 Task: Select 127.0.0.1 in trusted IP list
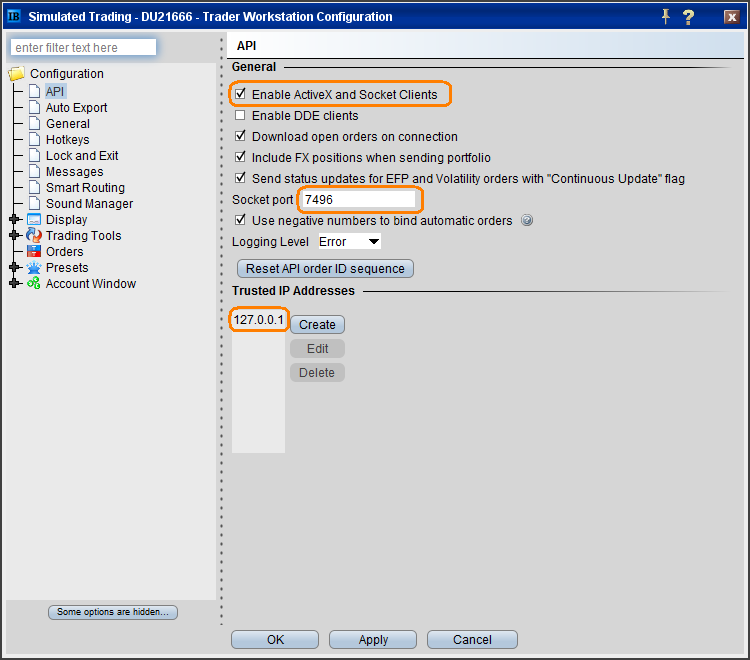(x=259, y=319)
